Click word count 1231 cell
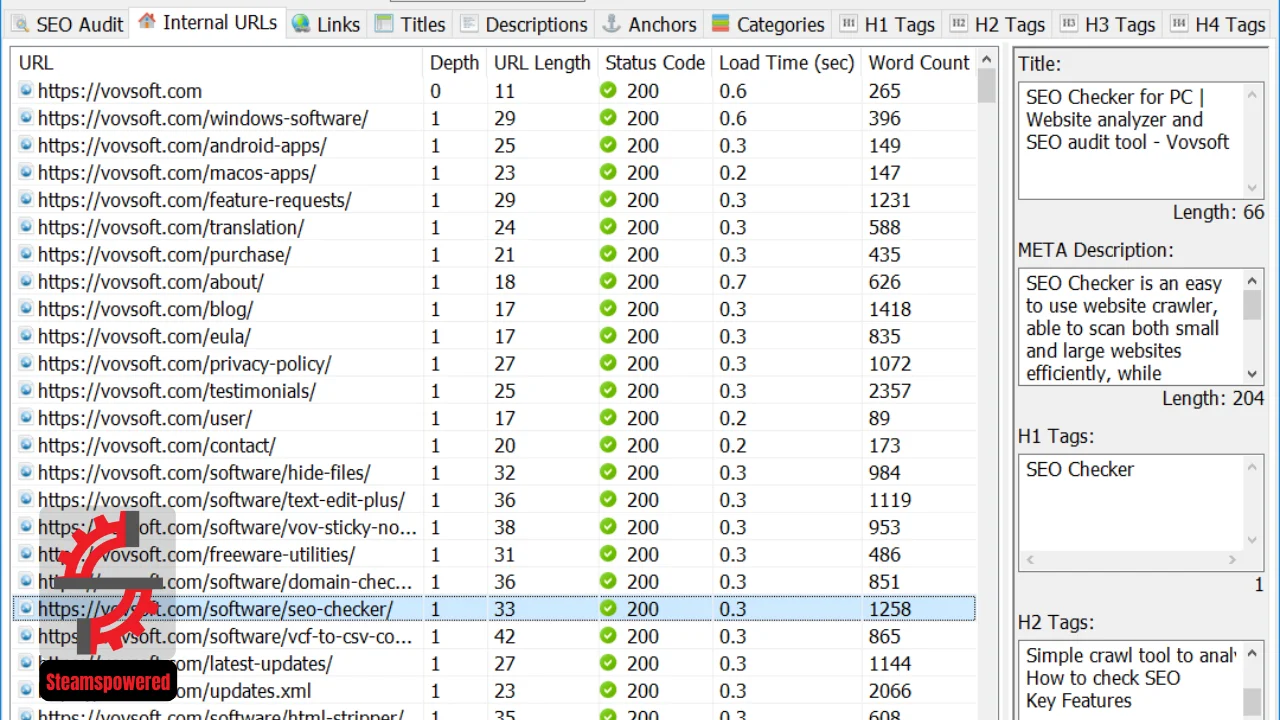1280x720 pixels. 890,200
